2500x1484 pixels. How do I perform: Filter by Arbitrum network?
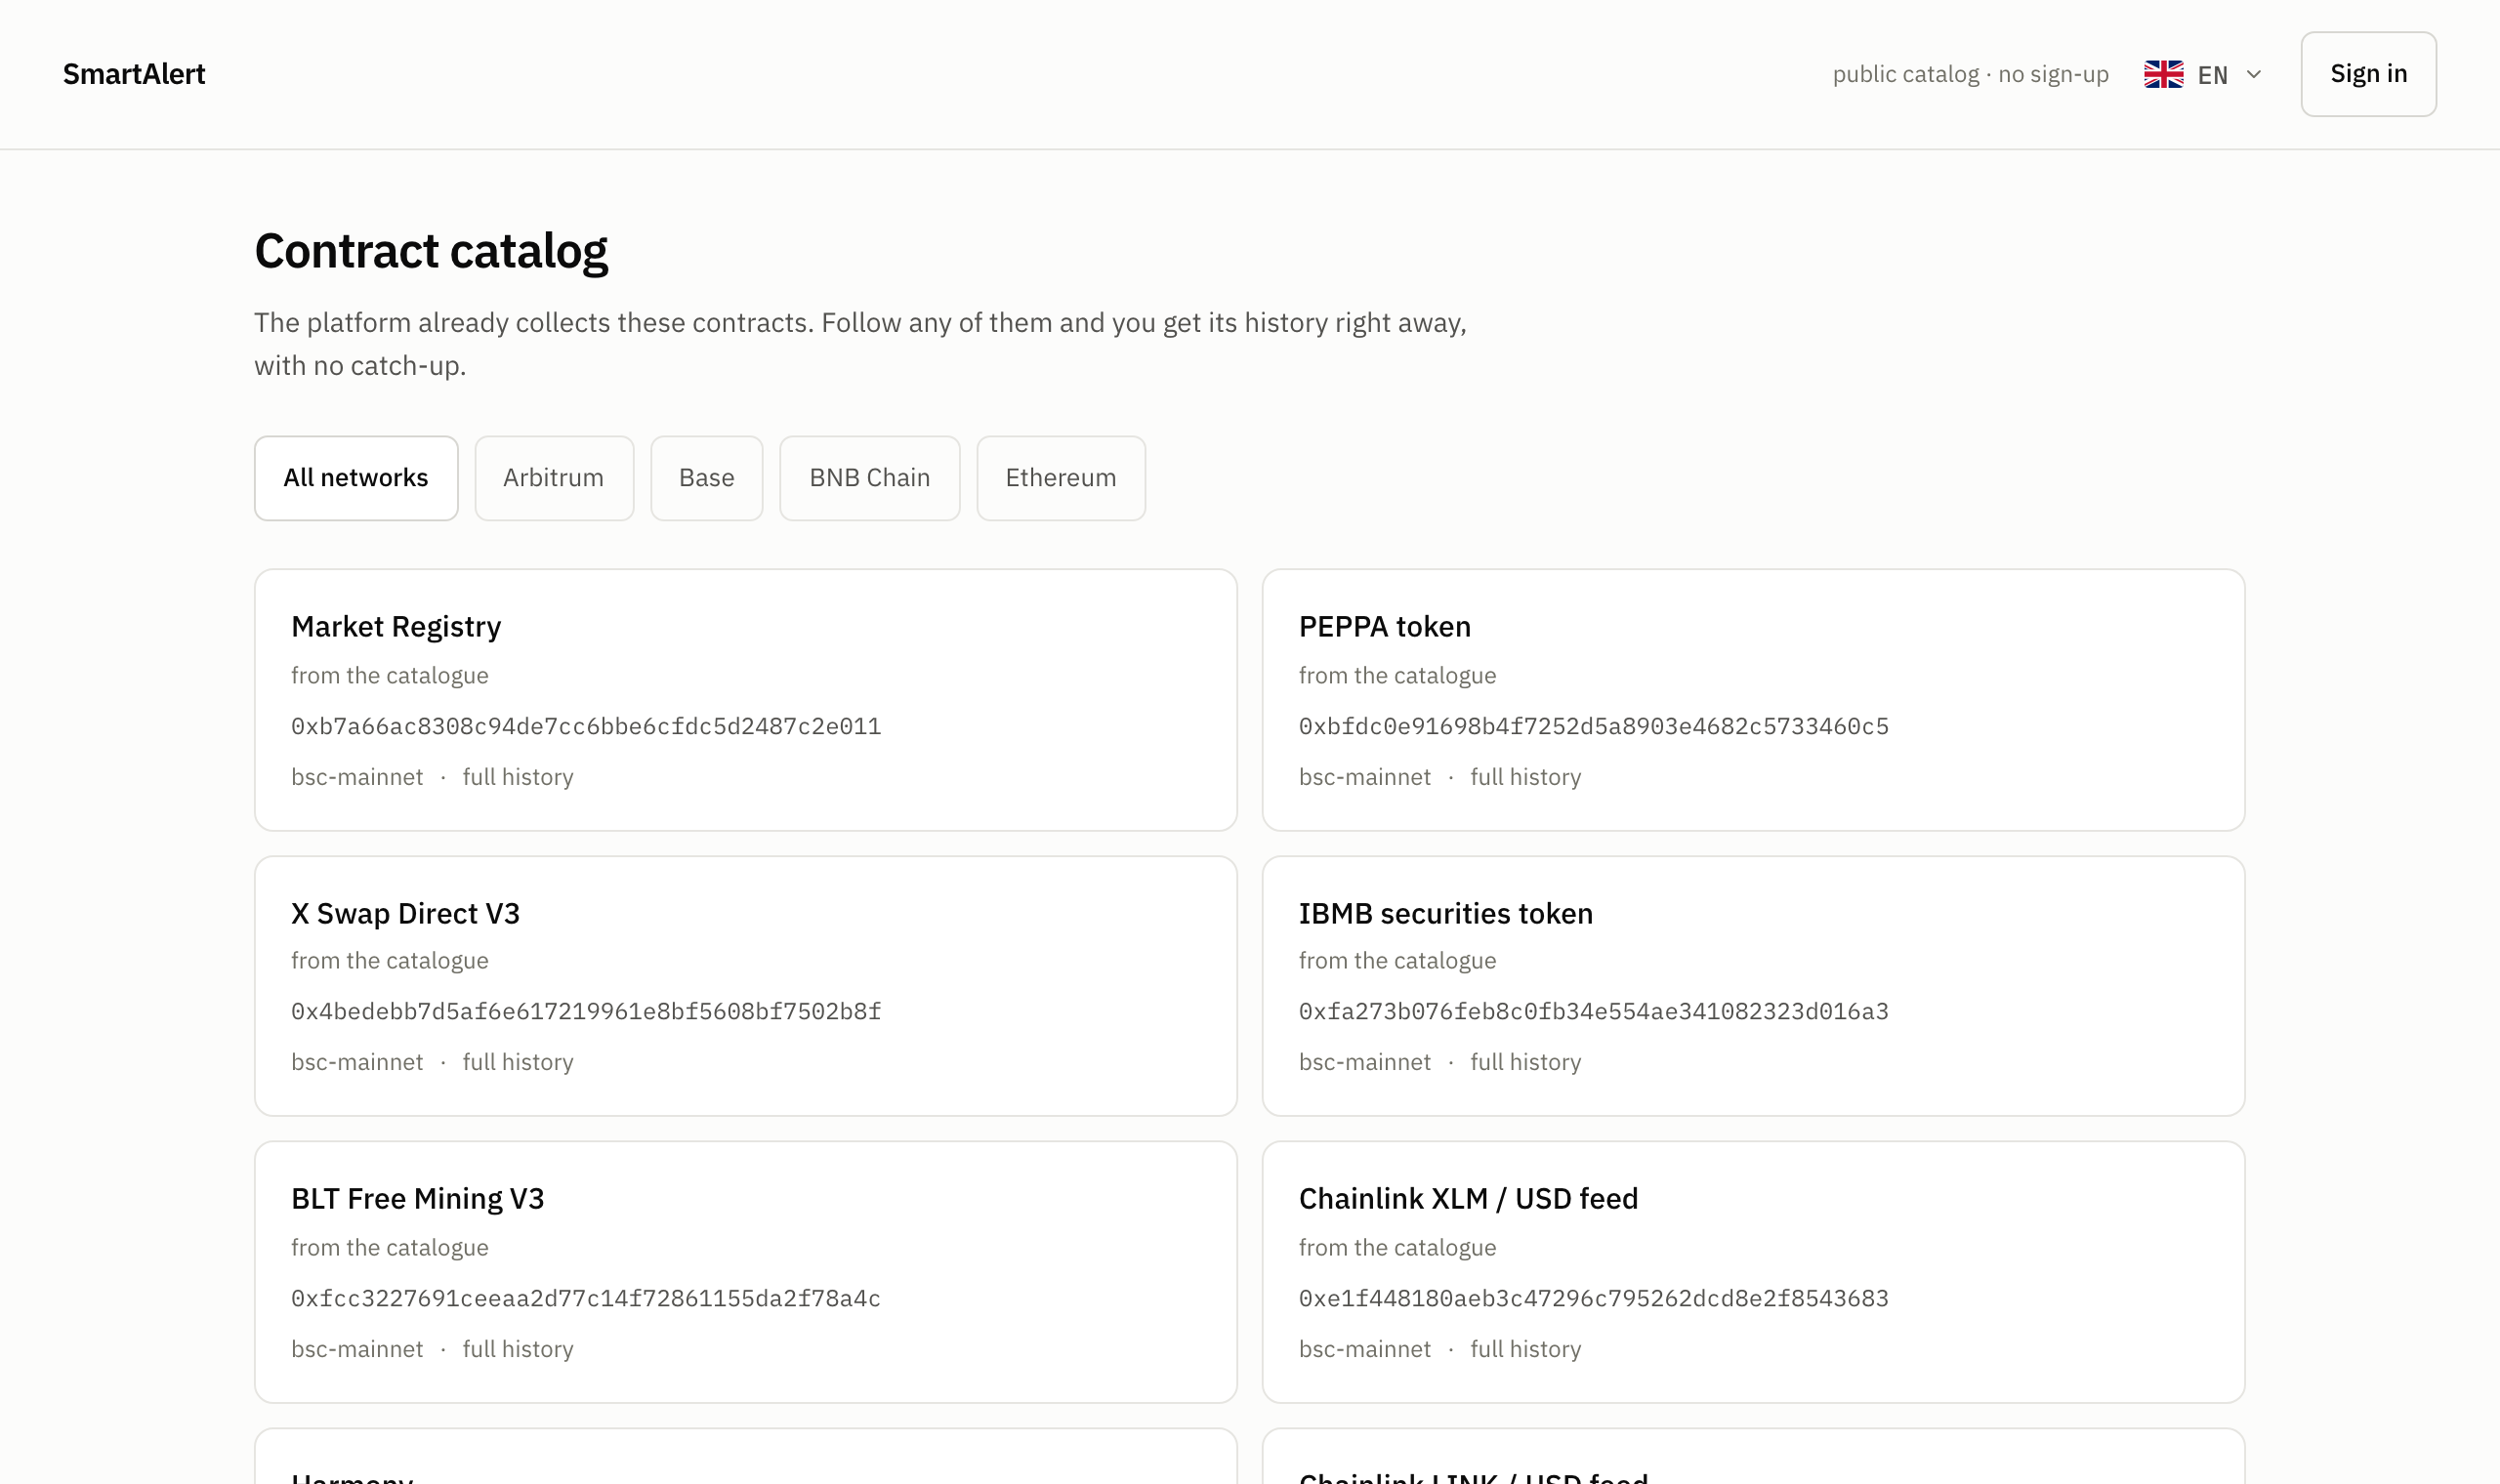pos(554,478)
